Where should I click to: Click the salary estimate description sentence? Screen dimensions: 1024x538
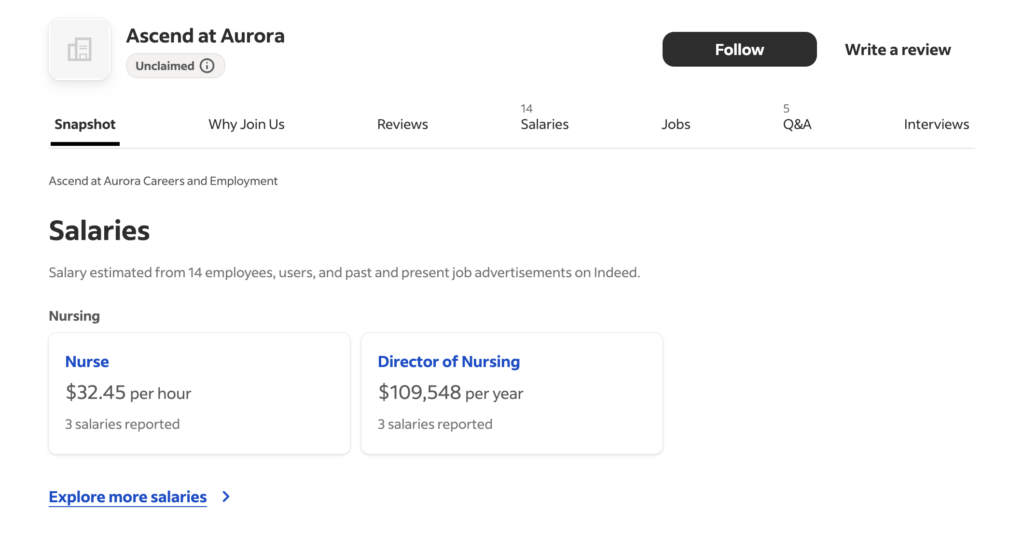point(344,272)
